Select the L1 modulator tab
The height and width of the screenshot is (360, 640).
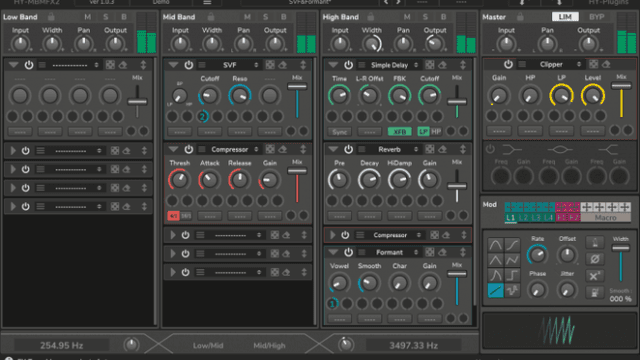[x=511, y=218]
